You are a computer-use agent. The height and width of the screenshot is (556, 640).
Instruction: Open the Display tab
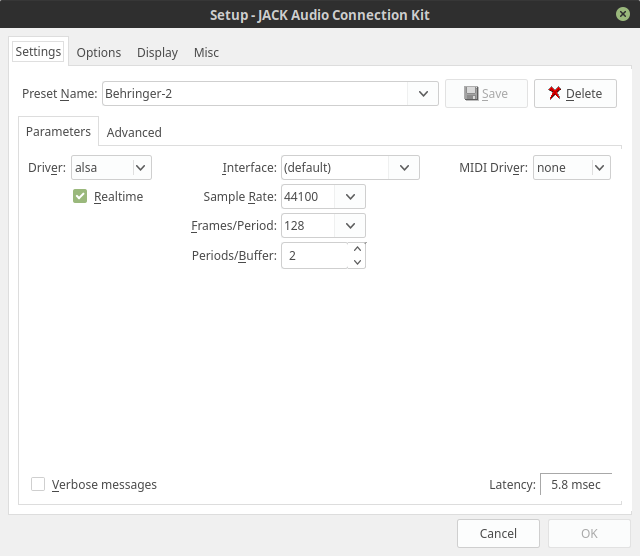coord(157,53)
